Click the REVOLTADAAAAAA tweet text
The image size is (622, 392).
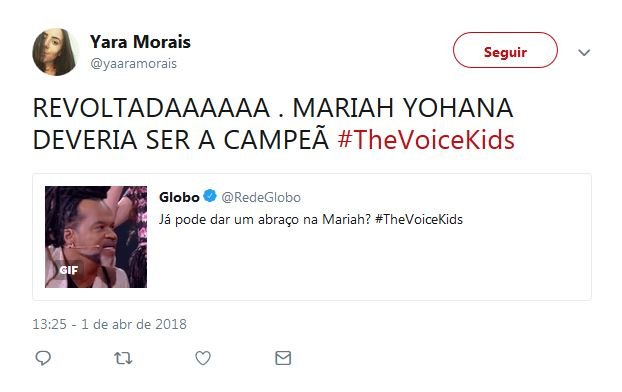(152, 108)
